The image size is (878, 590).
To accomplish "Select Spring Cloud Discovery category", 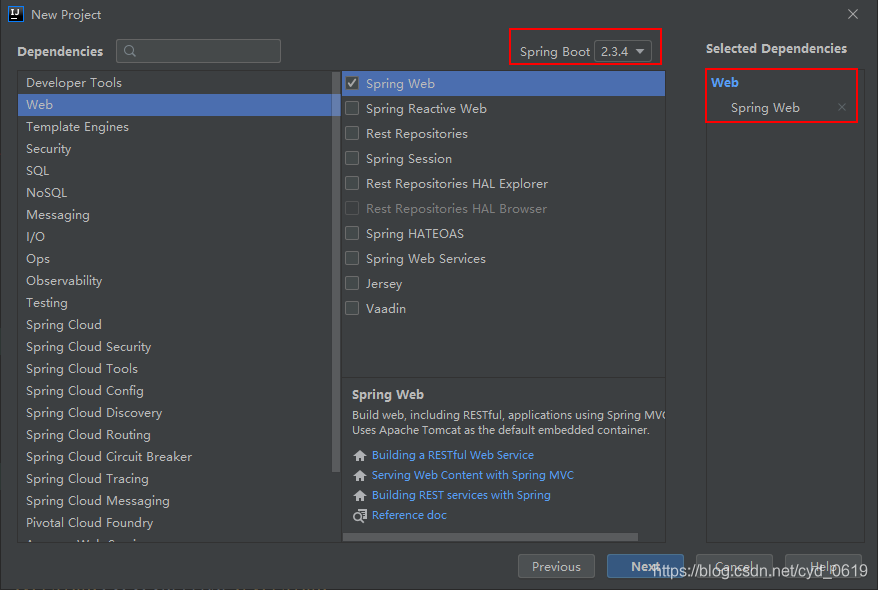I will pyautogui.click(x=175, y=413).
